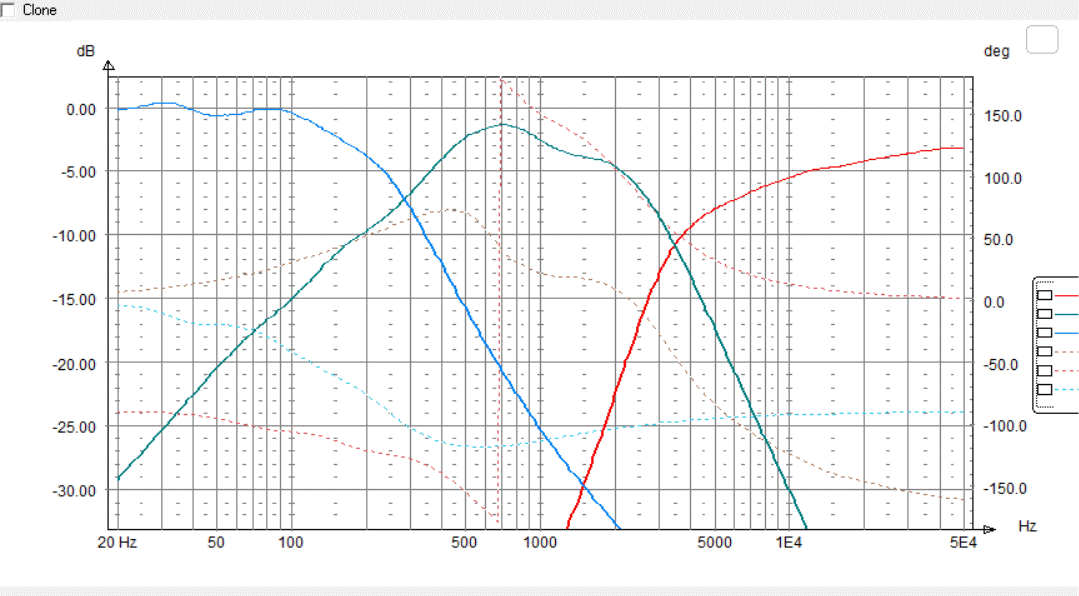Viewport: 1079px width, 596px height.
Task: Click the deg axis unit label
Action: [996, 51]
